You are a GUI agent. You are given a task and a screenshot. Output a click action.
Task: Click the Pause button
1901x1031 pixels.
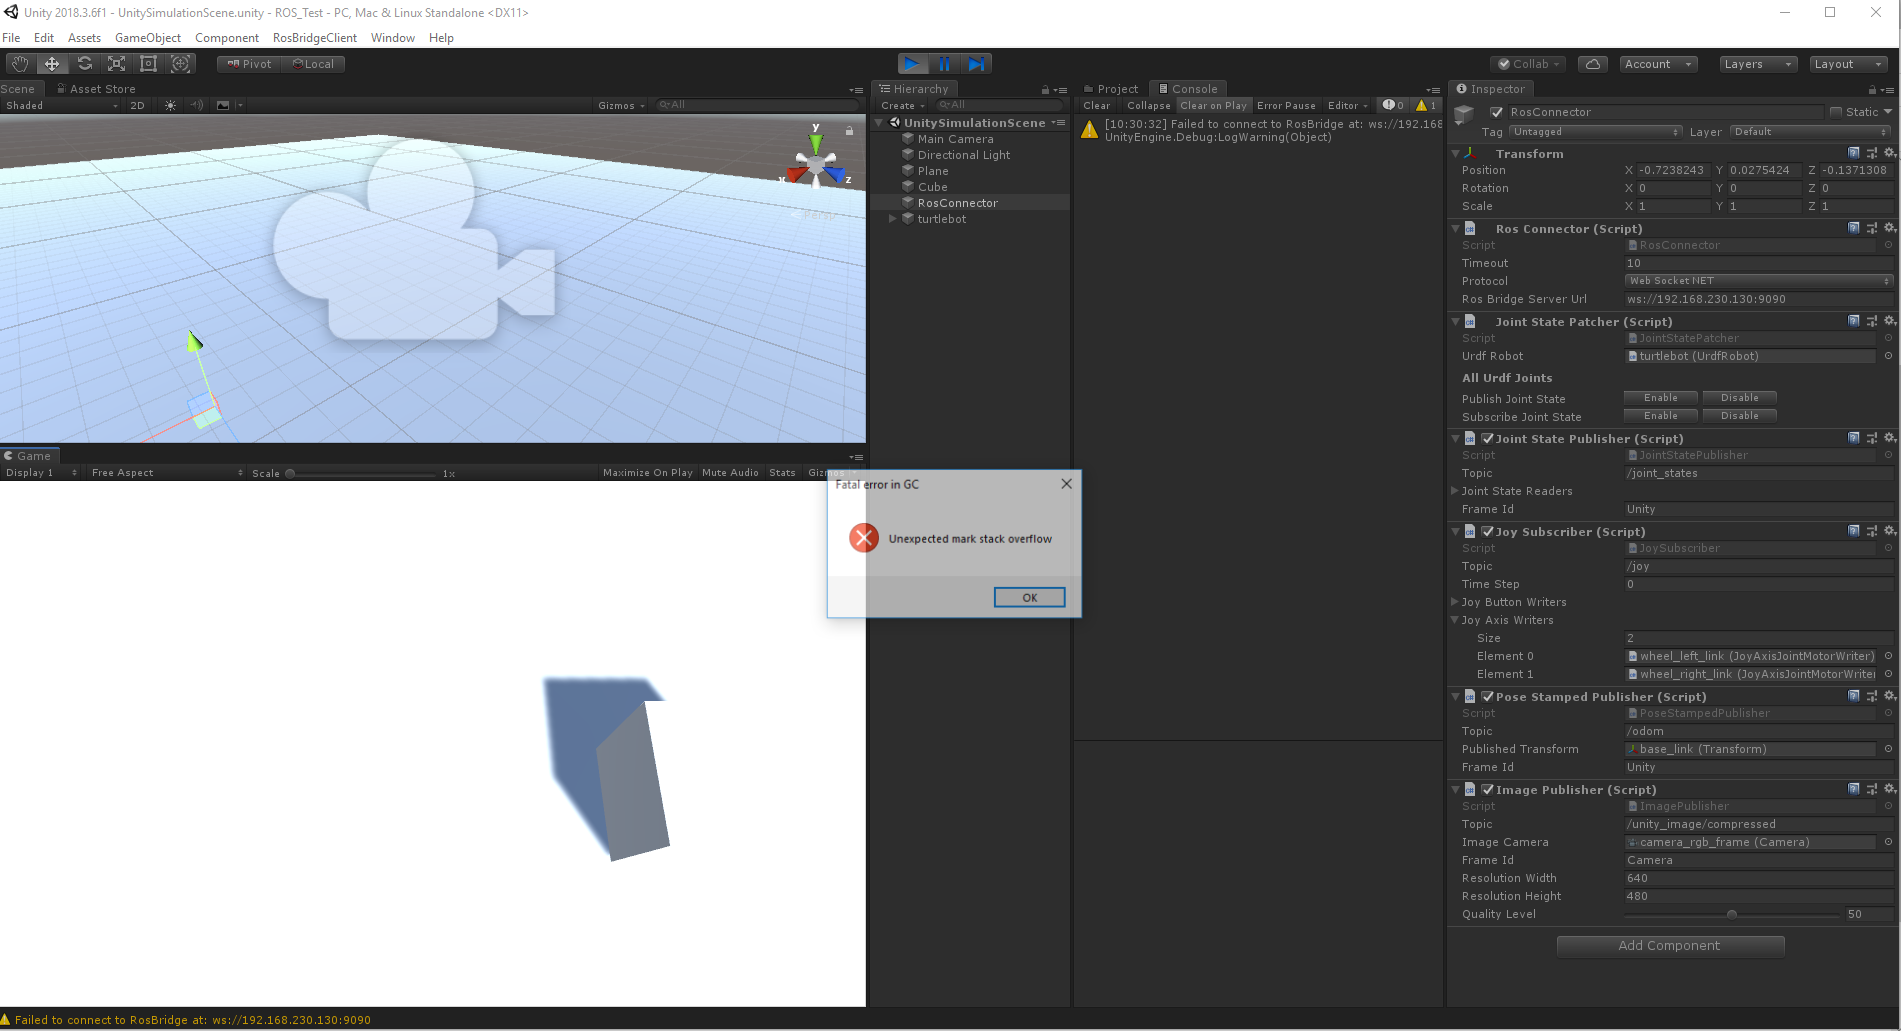coord(944,63)
